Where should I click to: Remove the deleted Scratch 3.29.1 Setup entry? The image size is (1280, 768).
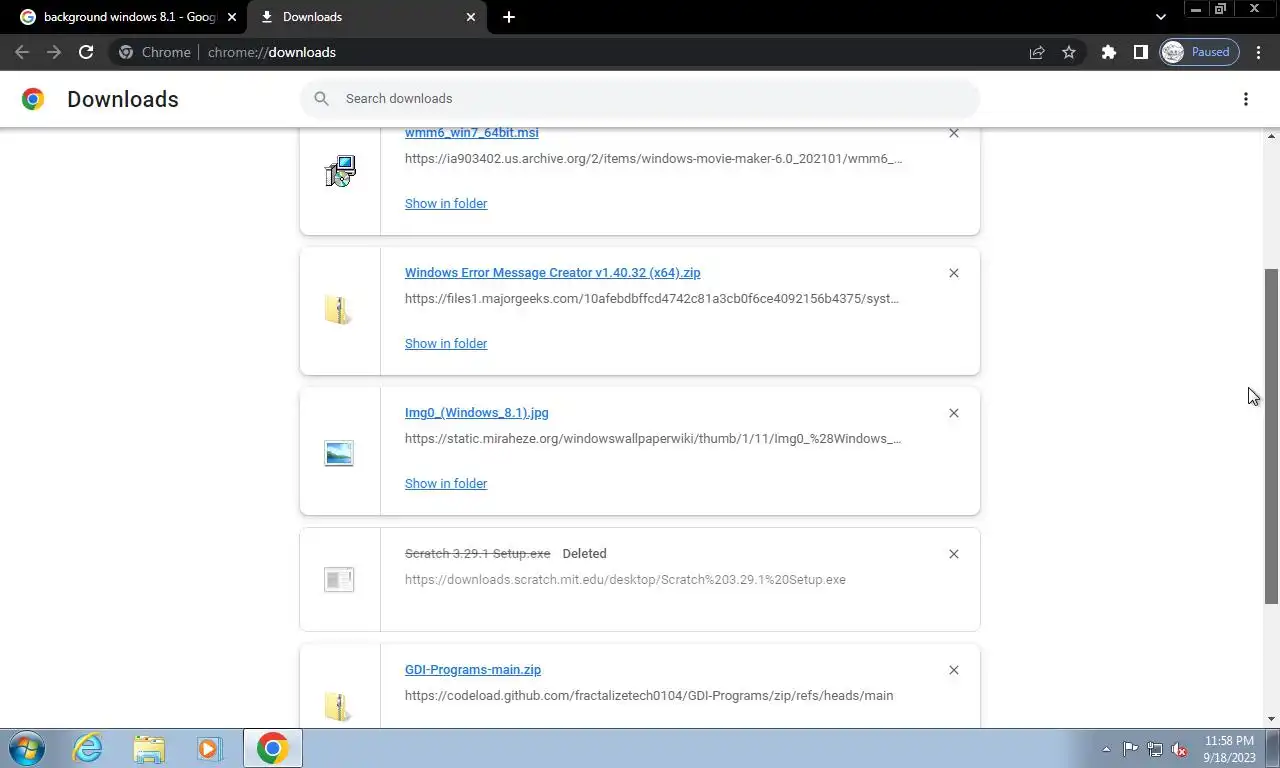954,554
